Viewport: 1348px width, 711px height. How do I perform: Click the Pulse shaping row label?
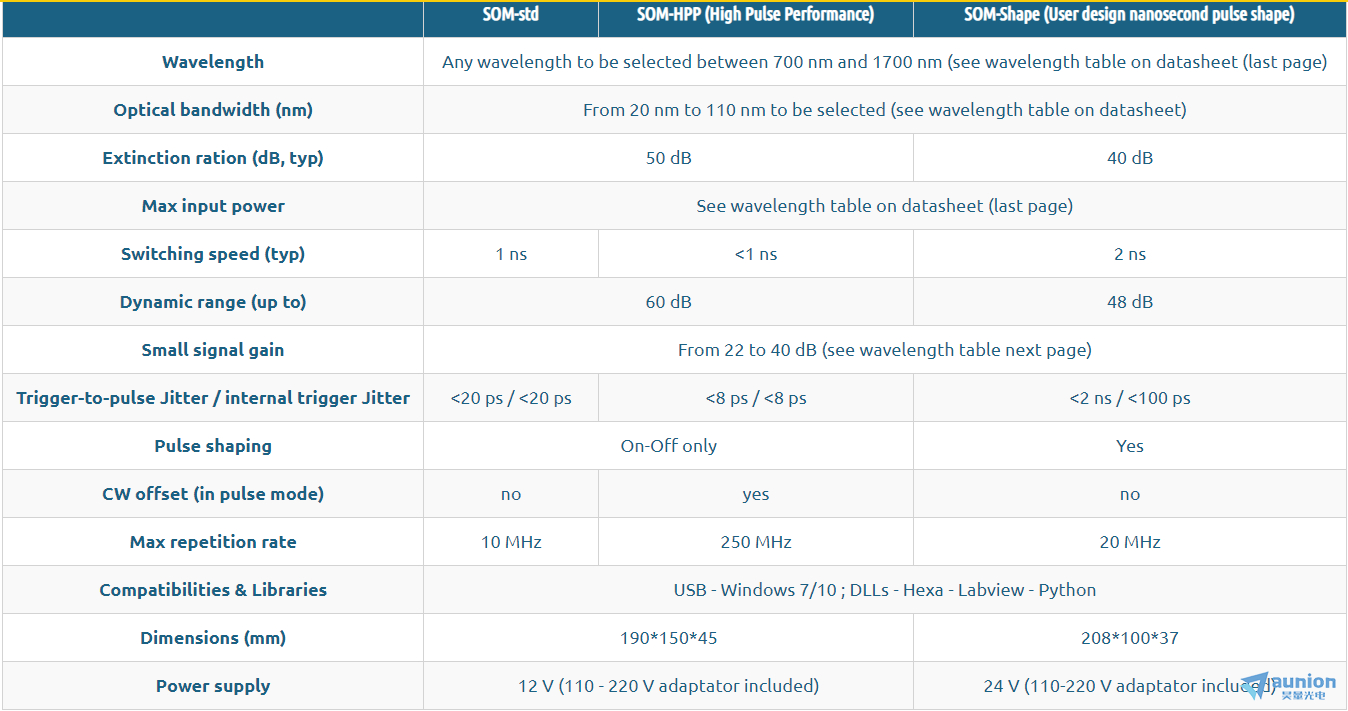[x=213, y=446]
